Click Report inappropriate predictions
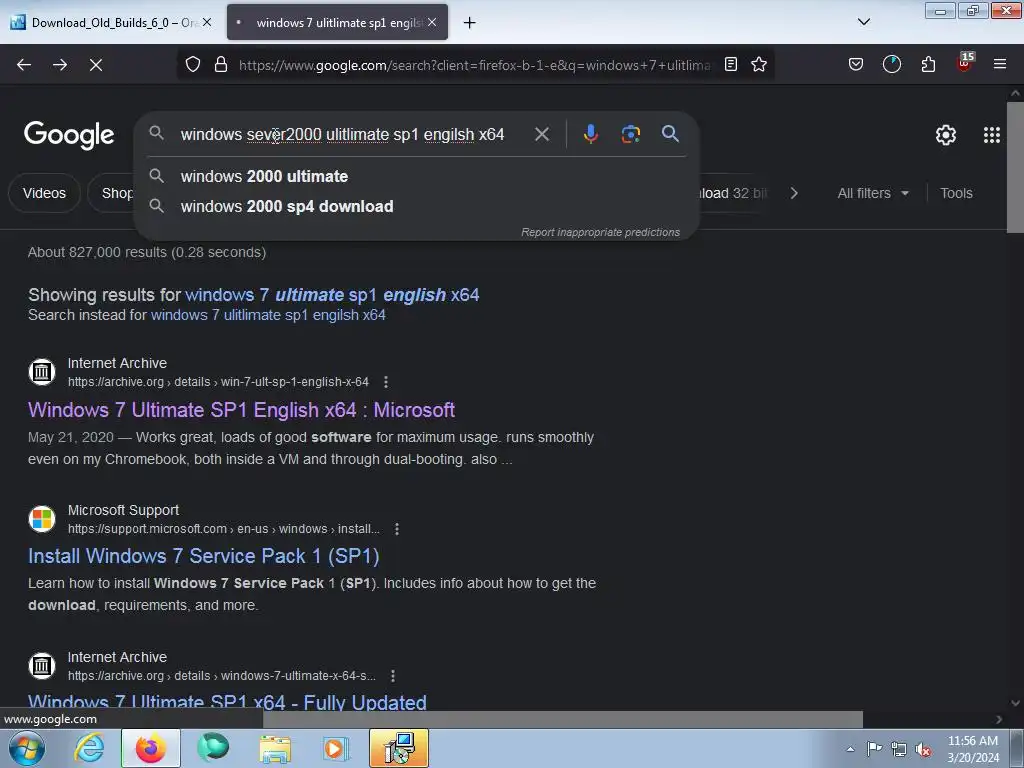1024x768 pixels. pos(600,232)
